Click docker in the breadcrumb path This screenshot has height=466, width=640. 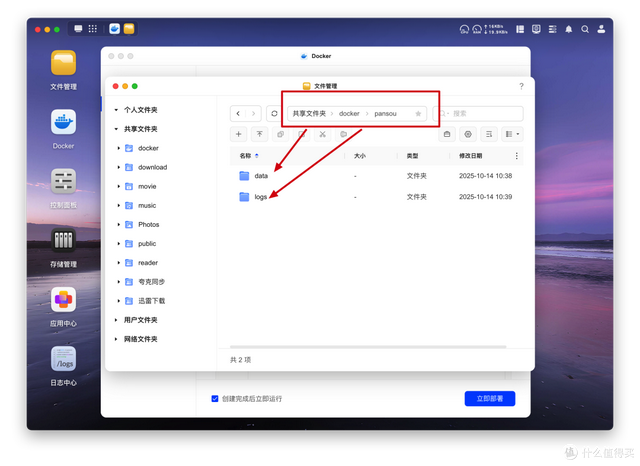(349, 113)
